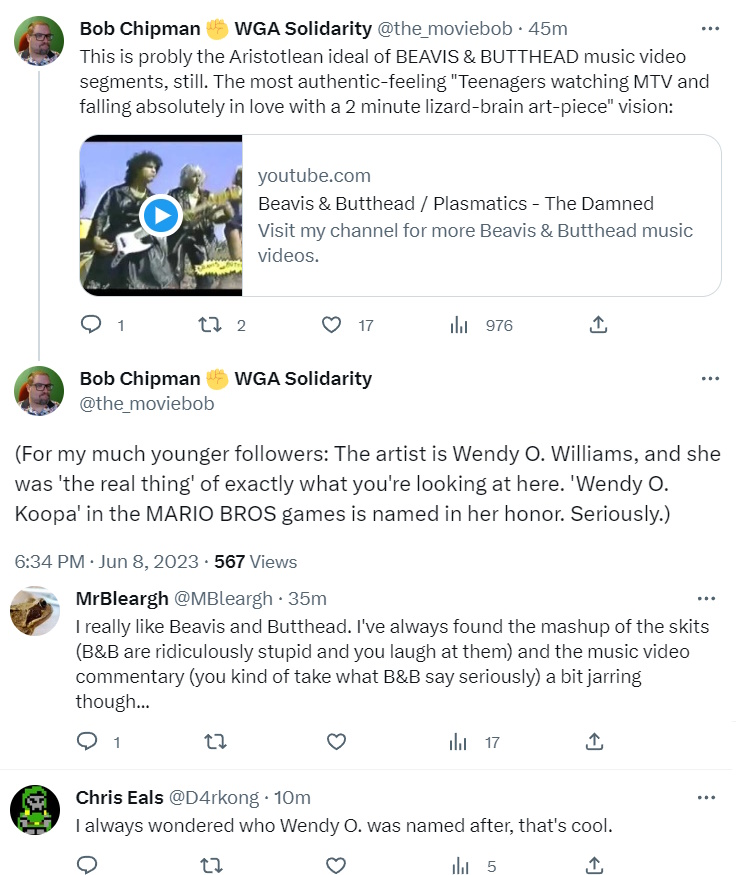Retweet the Beavis & Butthead video tweet
736x875 pixels.
click(210, 325)
